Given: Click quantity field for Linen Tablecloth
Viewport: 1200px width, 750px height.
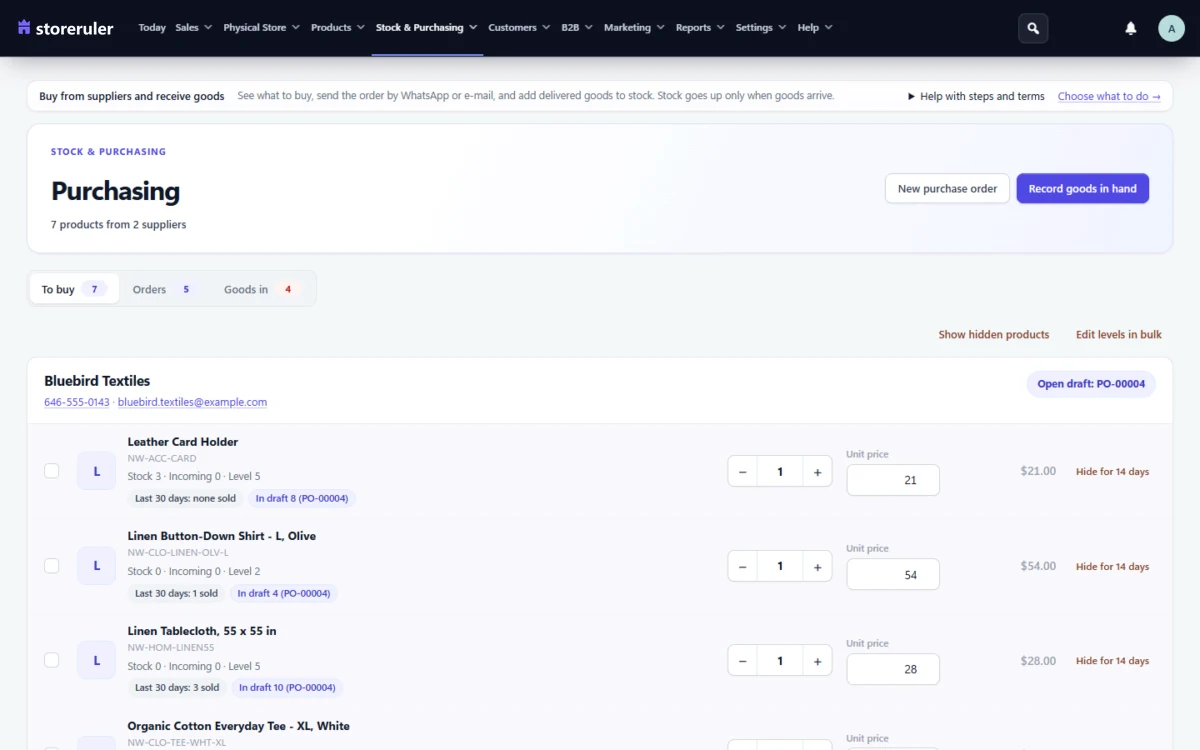Looking at the screenshot, I should [780, 660].
